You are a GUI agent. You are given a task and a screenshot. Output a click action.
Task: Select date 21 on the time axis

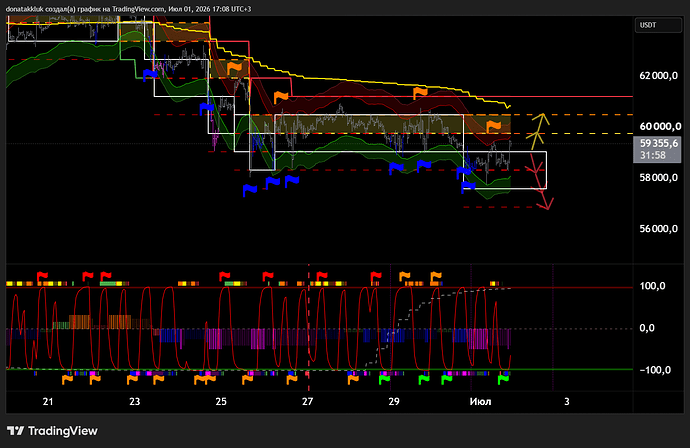(48, 401)
